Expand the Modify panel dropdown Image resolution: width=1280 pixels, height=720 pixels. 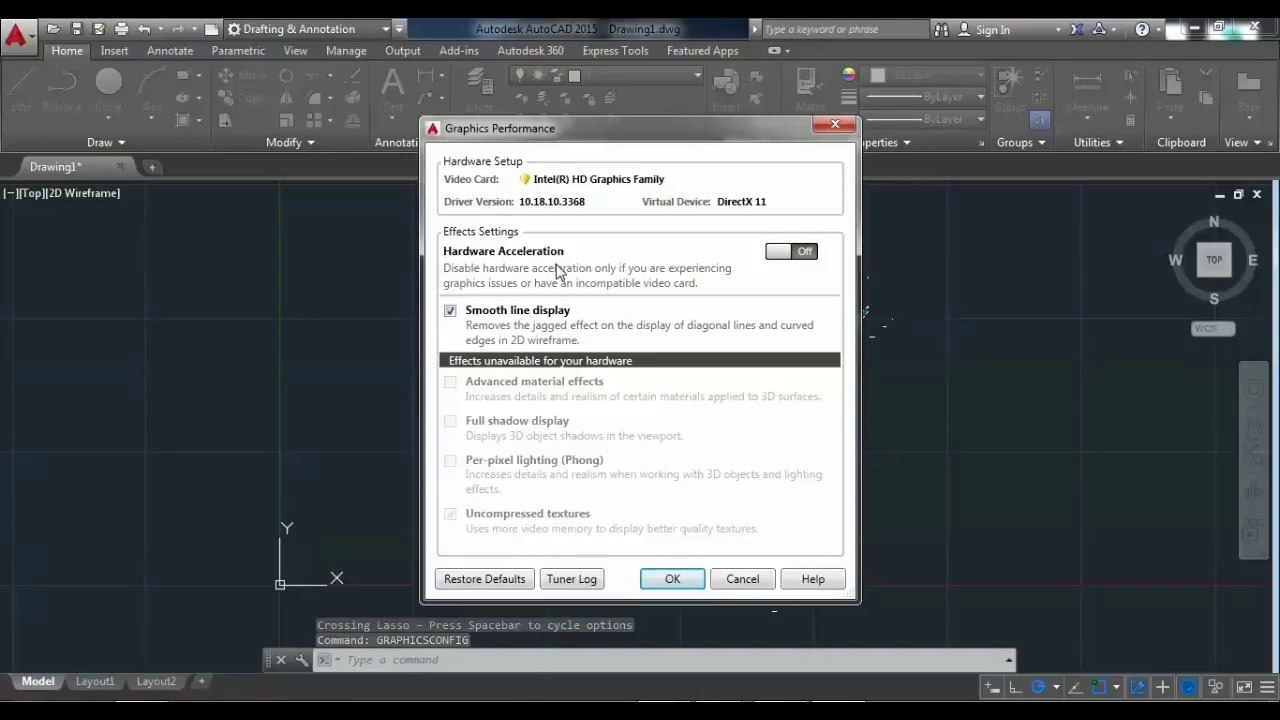(290, 142)
